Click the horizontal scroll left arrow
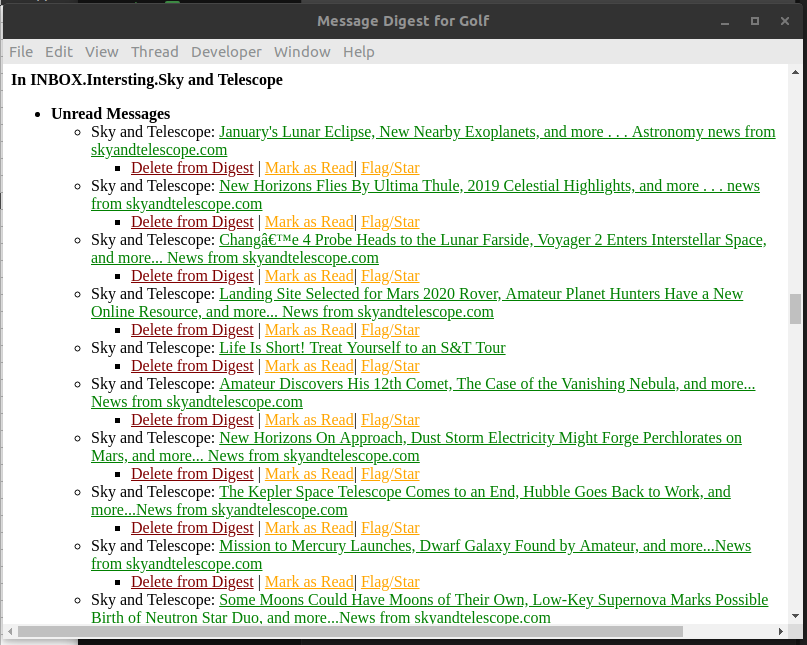807x645 pixels. pos(10,631)
